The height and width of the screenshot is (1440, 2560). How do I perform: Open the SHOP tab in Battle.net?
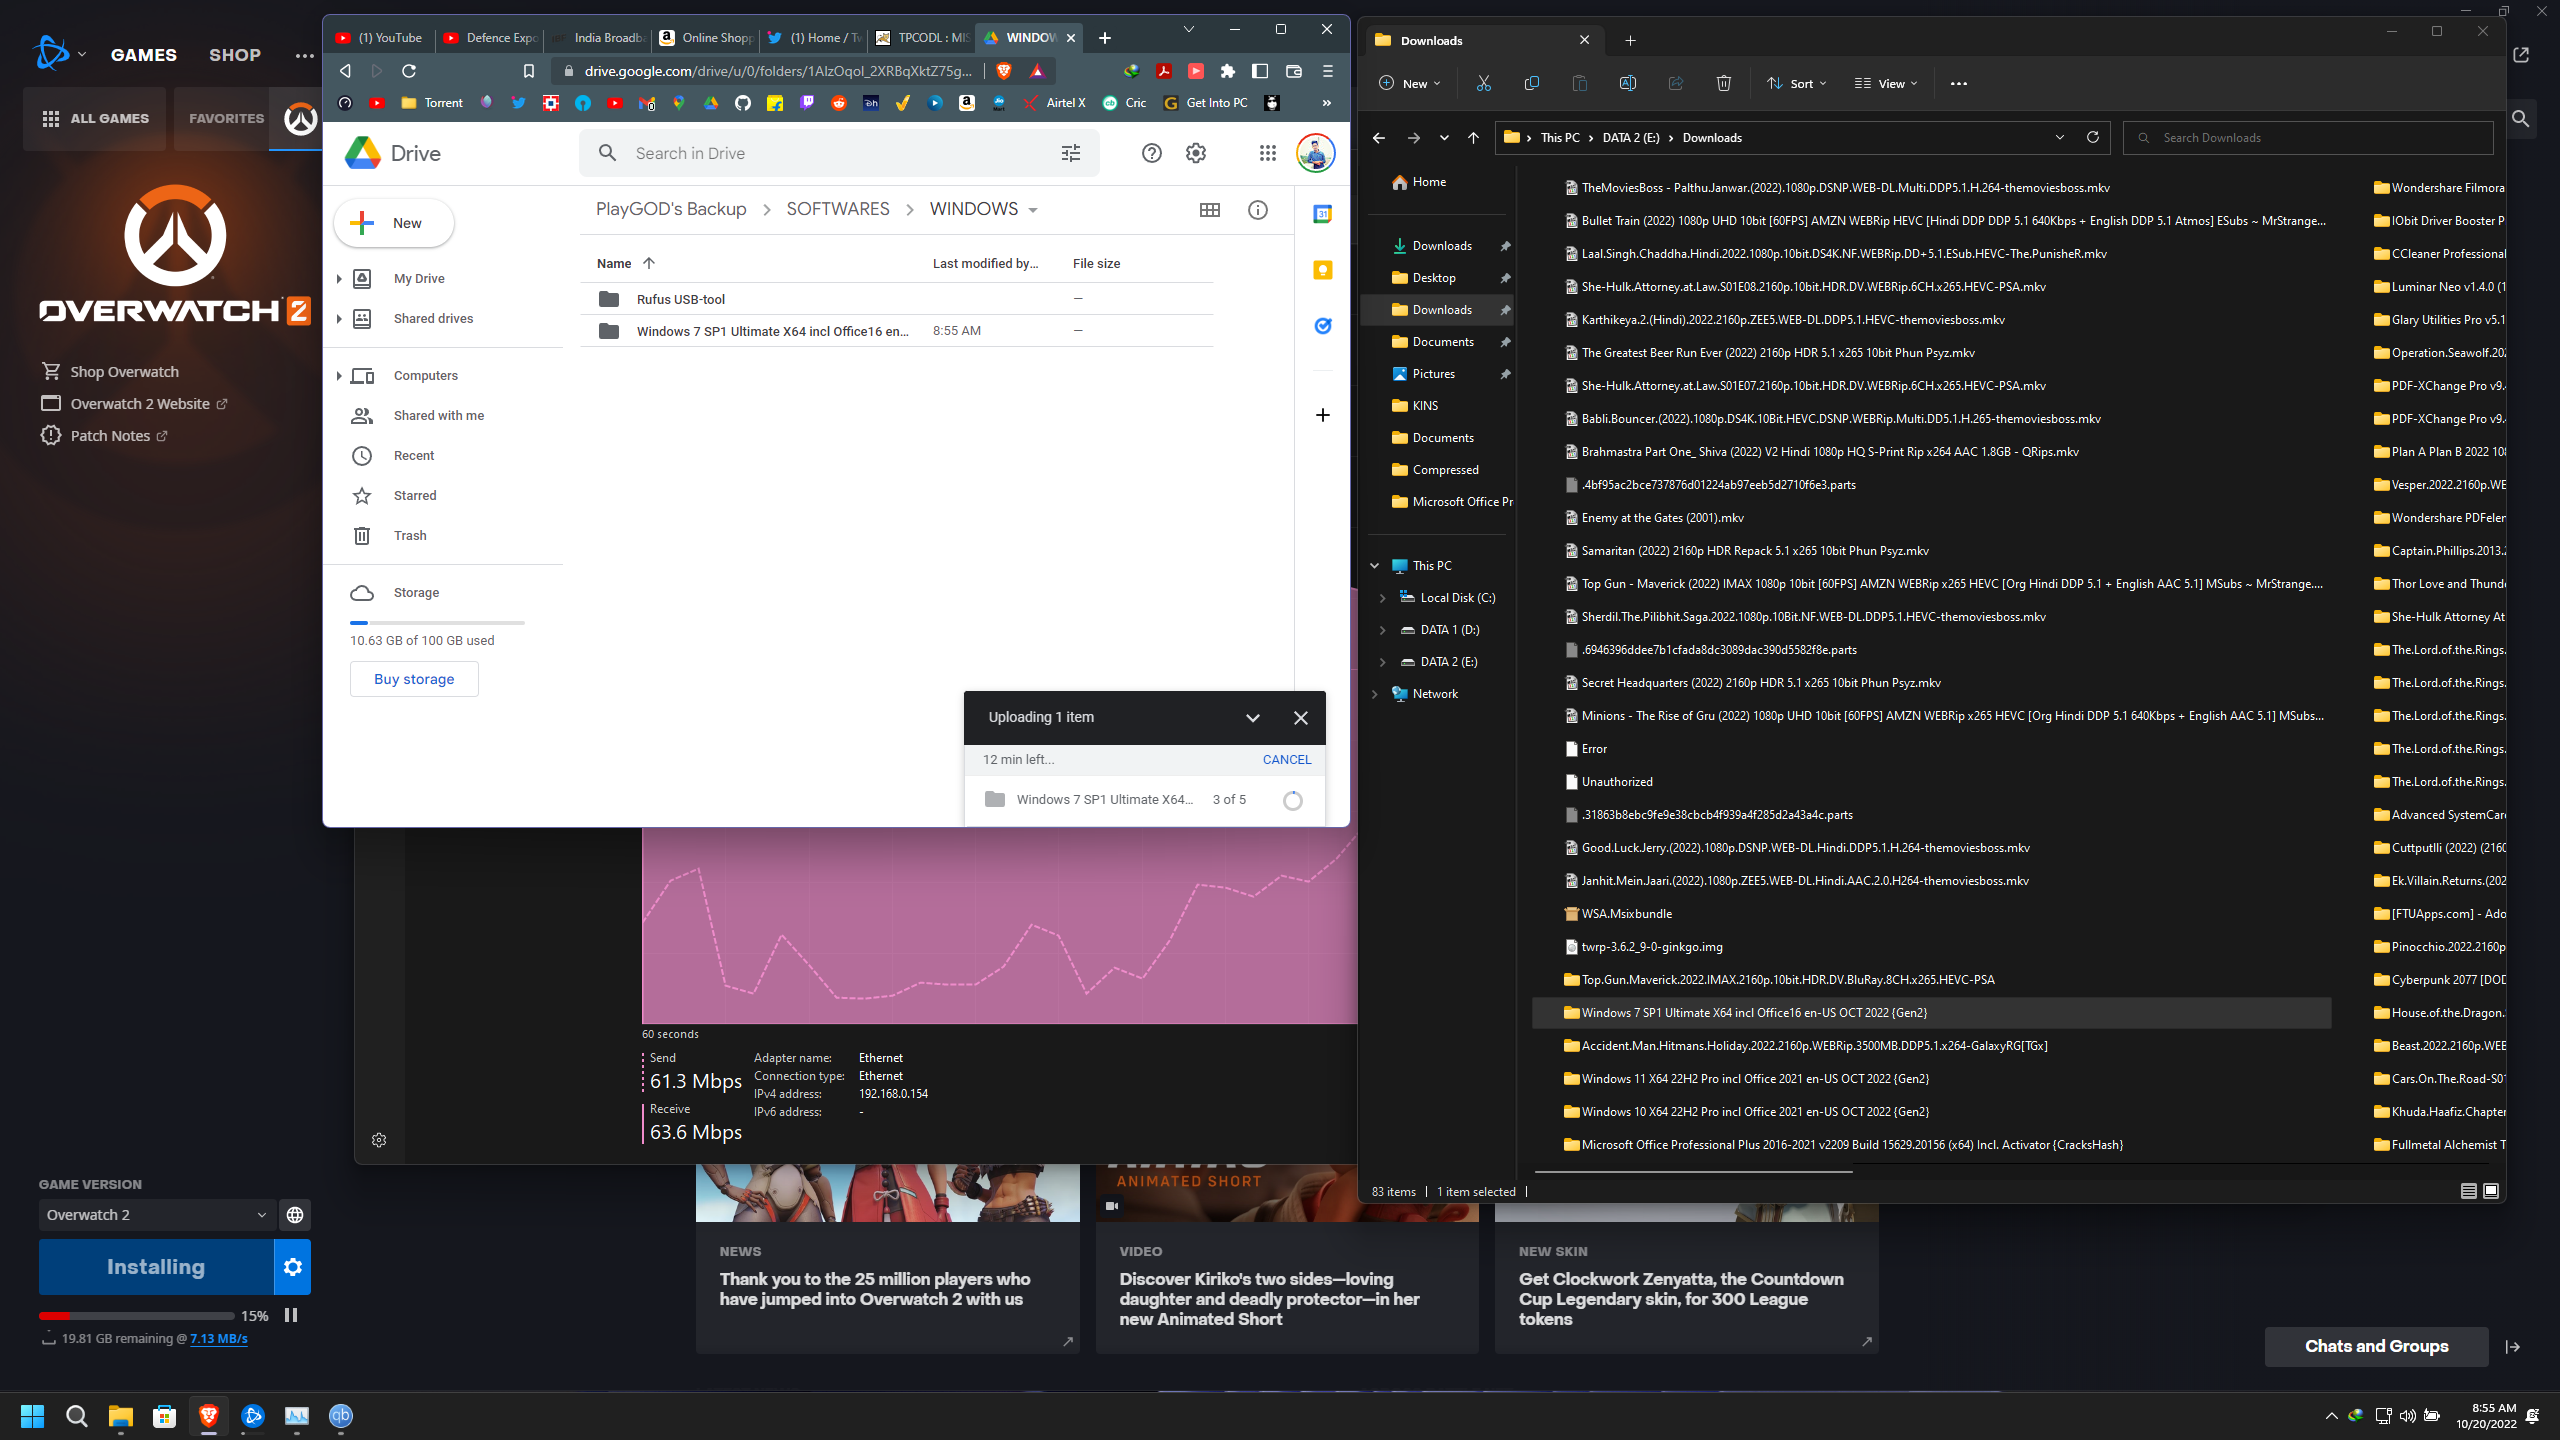click(235, 55)
